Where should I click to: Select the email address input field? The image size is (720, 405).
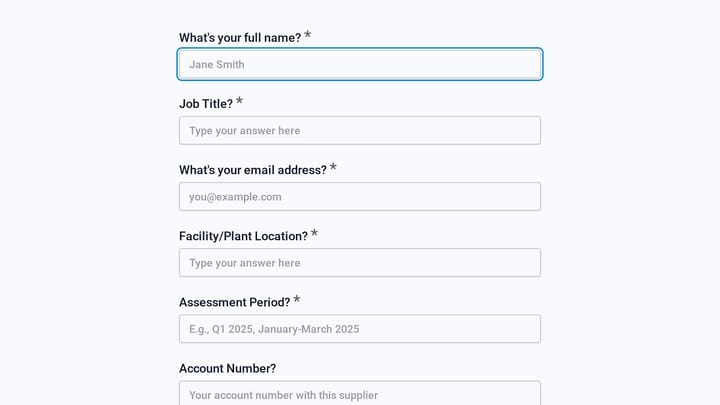click(360, 197)
